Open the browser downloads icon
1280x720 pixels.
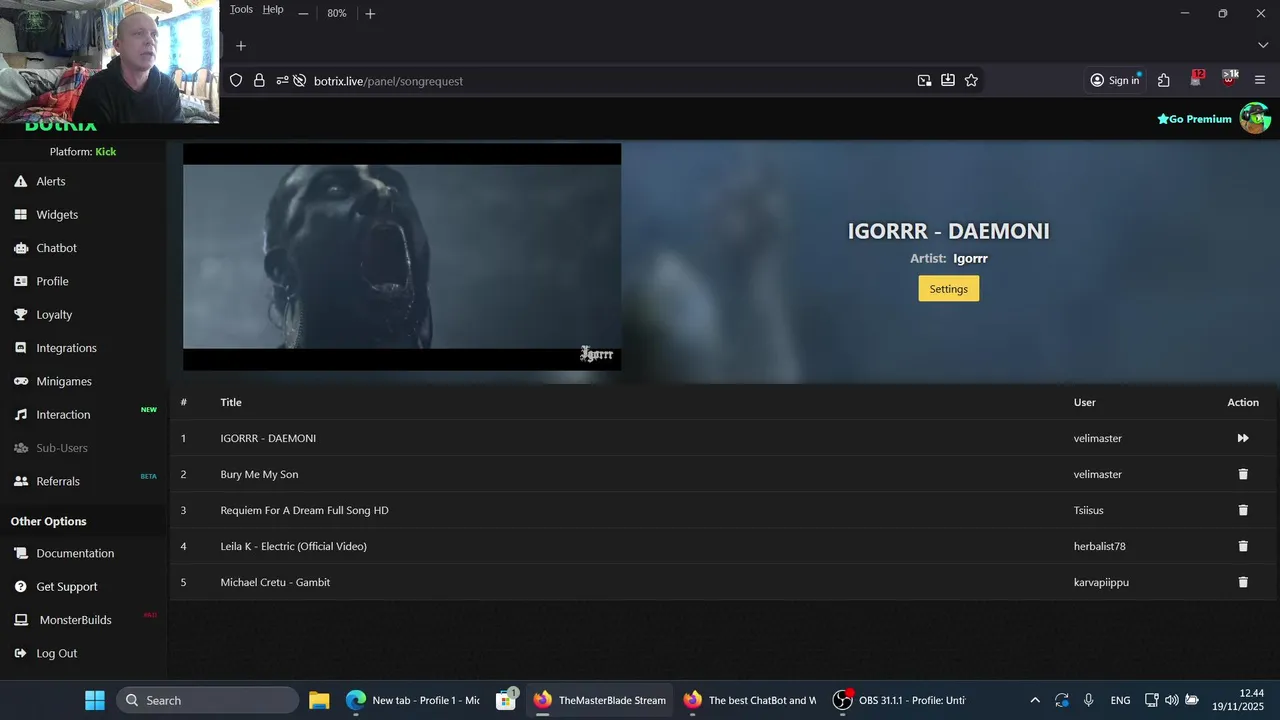pyautogui.click(x=947, y=80)
